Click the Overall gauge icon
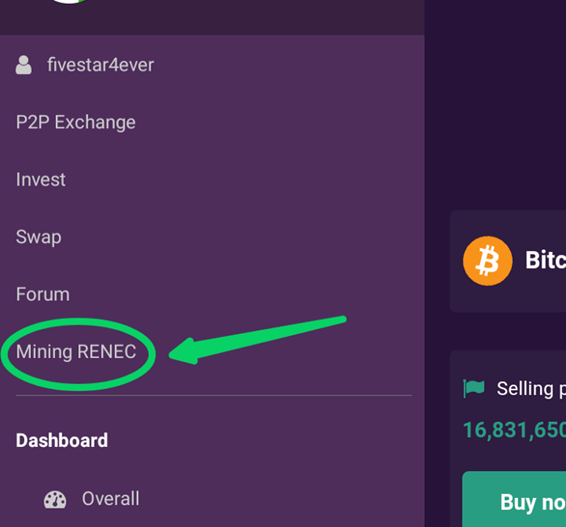 (55, 500)
